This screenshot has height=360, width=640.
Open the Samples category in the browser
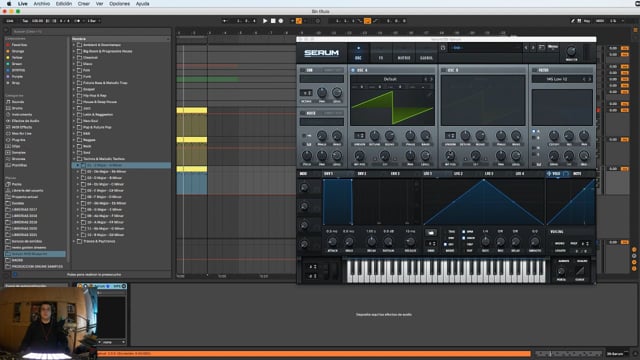click(19, 153)
